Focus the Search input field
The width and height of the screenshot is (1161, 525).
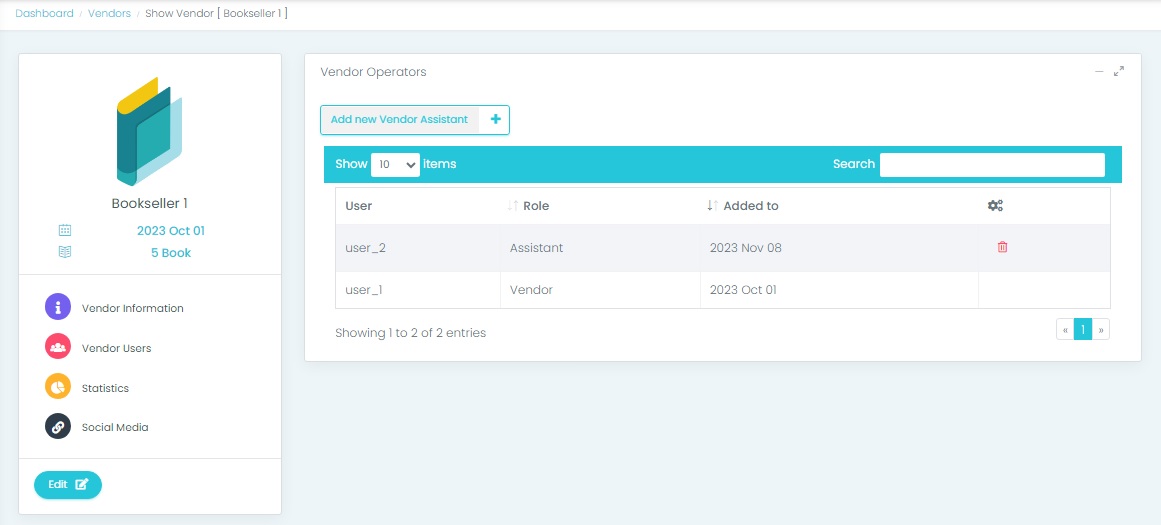(x=991, y=164)
